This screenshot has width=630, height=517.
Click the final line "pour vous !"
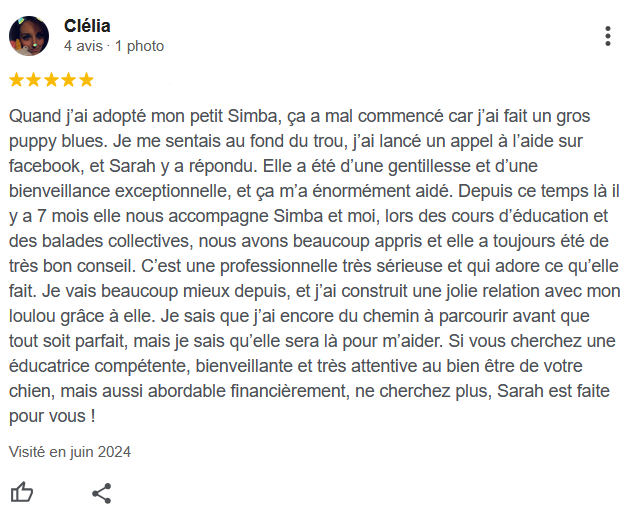[x=52, y=416]
